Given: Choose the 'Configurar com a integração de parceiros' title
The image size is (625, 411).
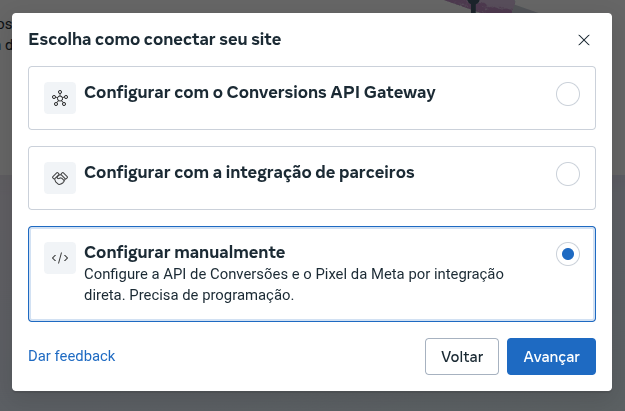Looking at the screenshot, I should pos(249,173).
